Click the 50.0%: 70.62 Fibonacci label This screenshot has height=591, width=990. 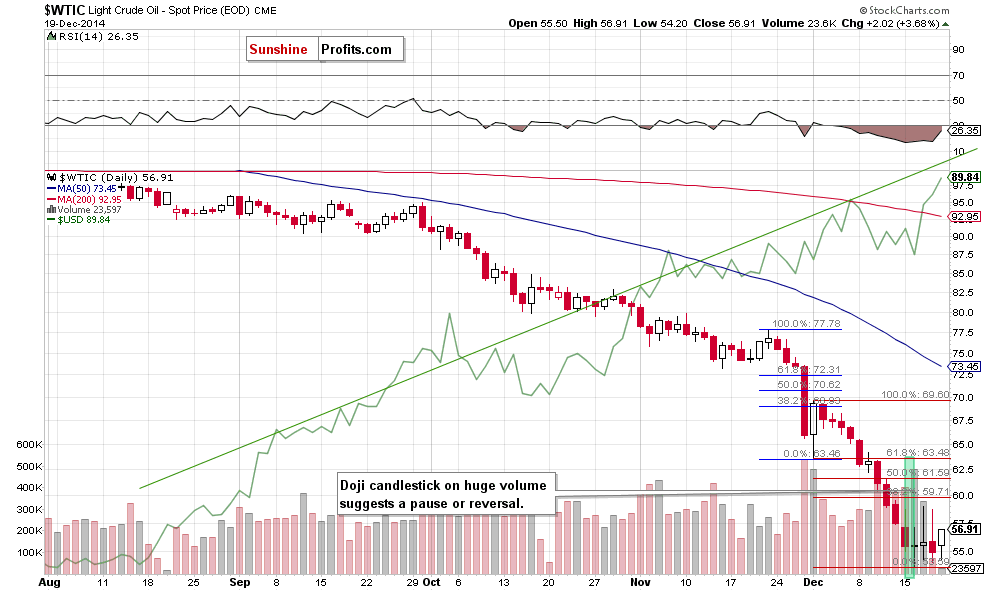pos(809,385)
